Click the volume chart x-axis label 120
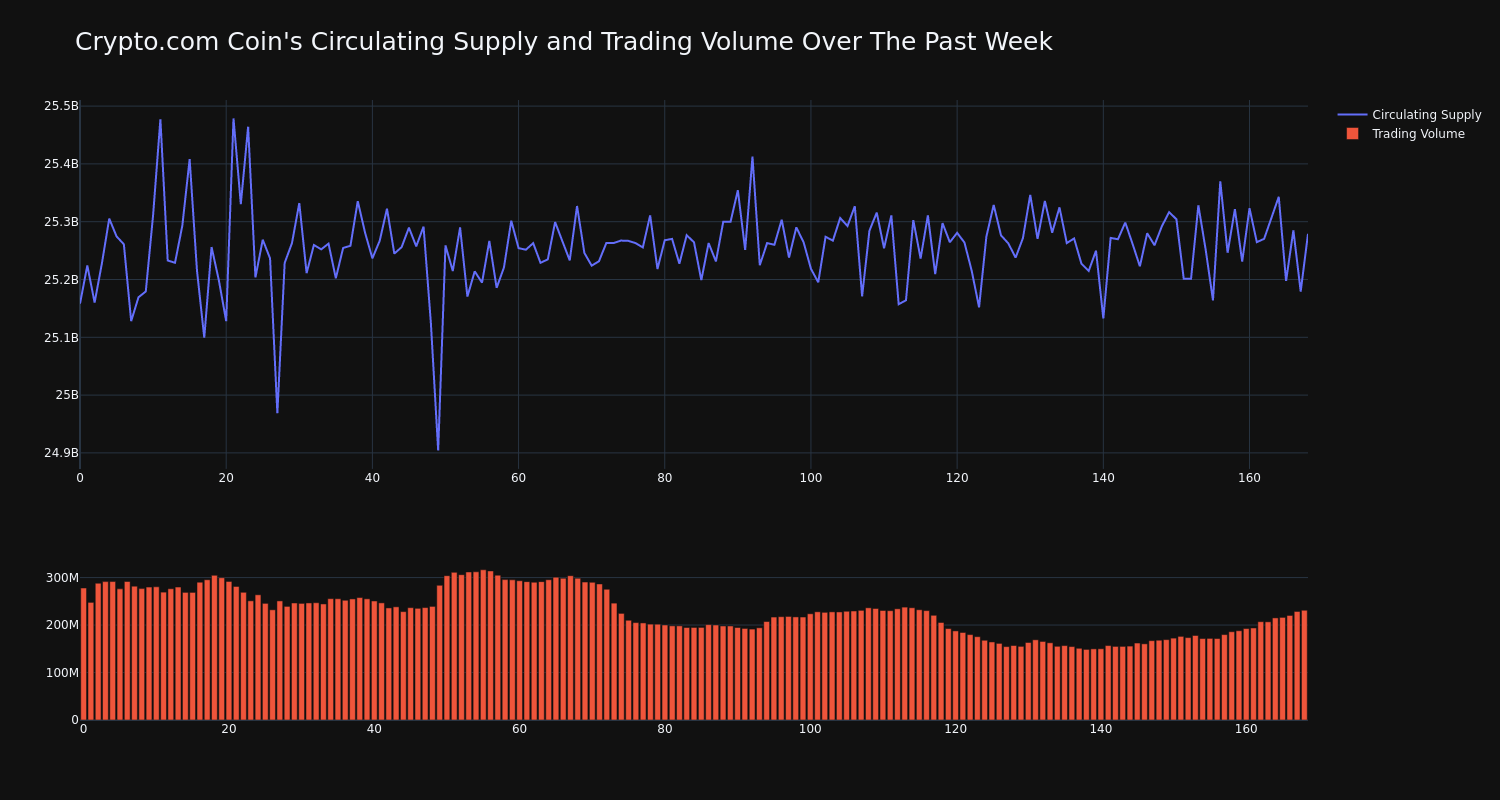This screenshot has height=800, width=1500. pyautogui.click(x=956, y=729)
